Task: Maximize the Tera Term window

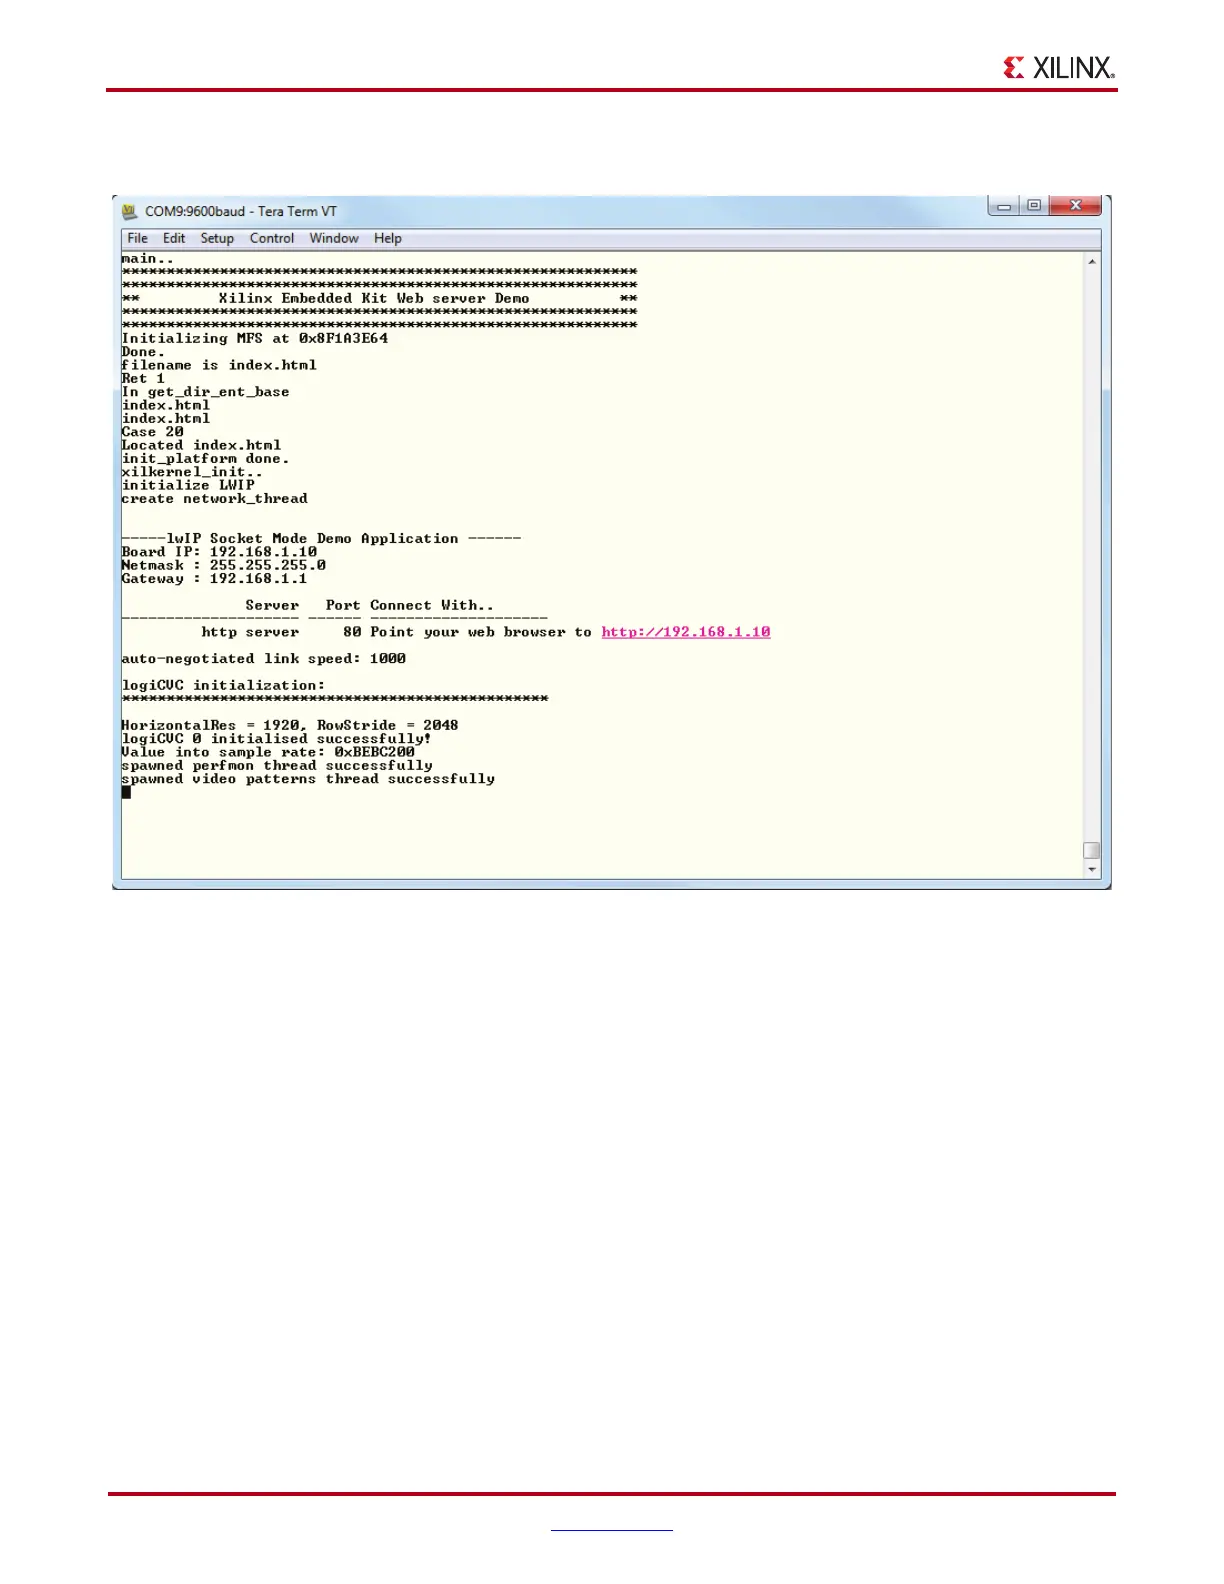Action: coord(1034,206)
